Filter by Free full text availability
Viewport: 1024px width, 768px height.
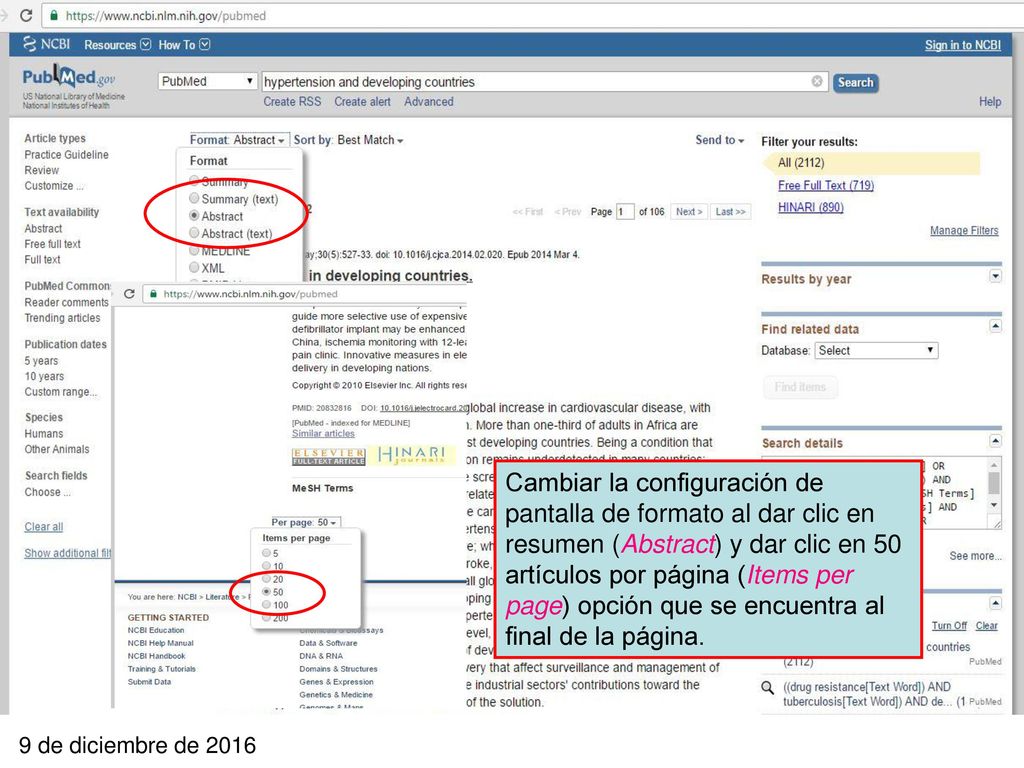[x=52, y=244]
